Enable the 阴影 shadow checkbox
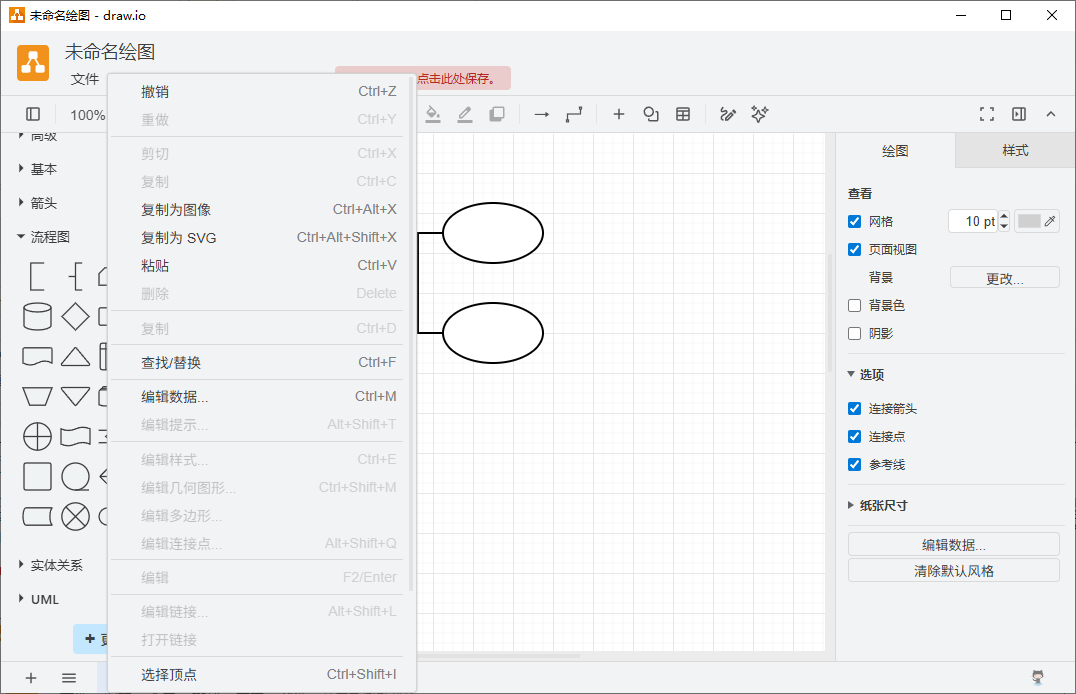 [x=854, y=334]
